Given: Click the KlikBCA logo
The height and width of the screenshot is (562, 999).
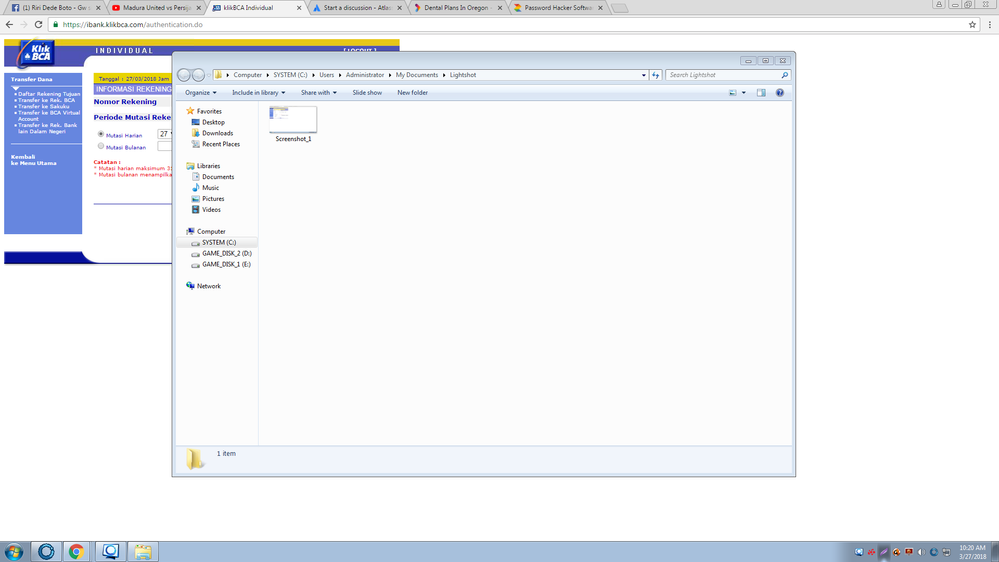Looking at the screenshot, I should (x=36, y=54).
